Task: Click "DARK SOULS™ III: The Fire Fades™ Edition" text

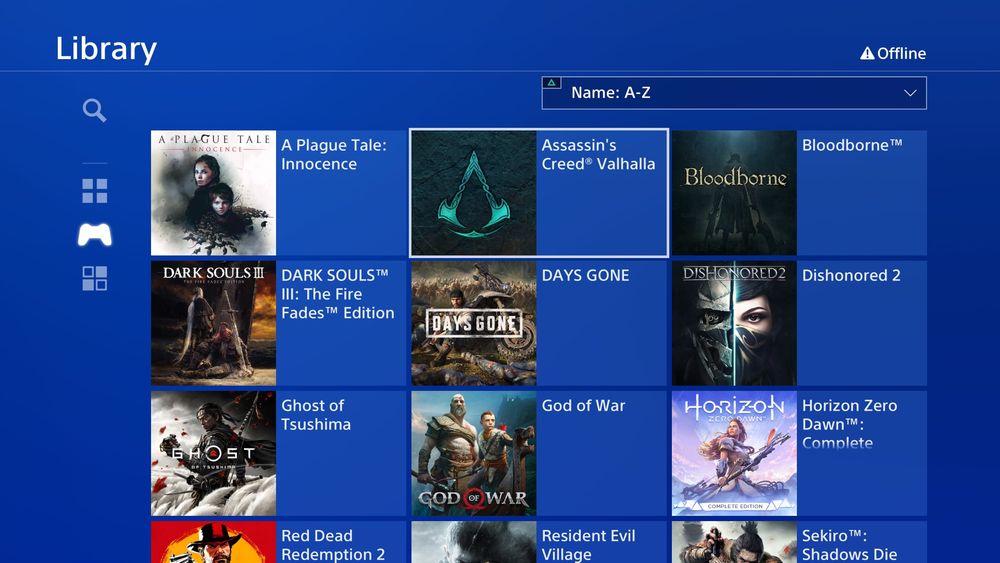Action: [x=338, y=294]
